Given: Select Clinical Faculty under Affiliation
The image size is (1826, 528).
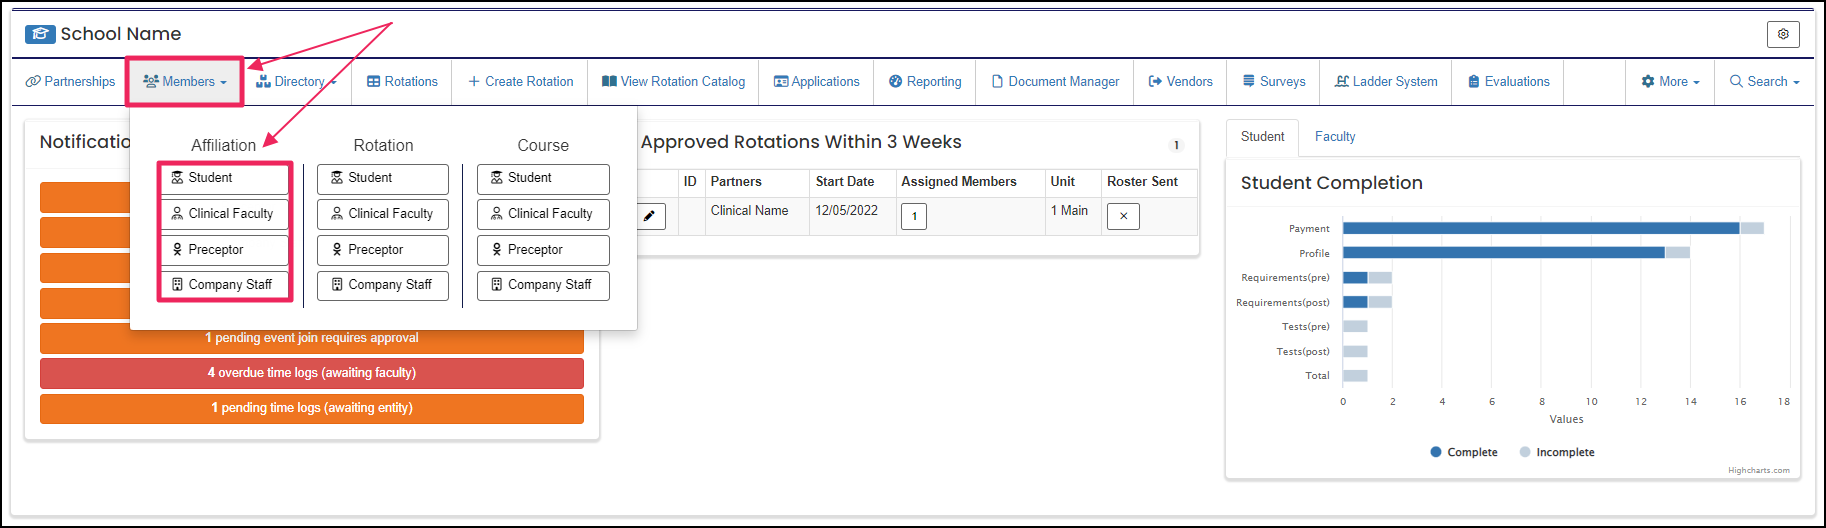Looking at the screenshot, I should tap(224, 214).
